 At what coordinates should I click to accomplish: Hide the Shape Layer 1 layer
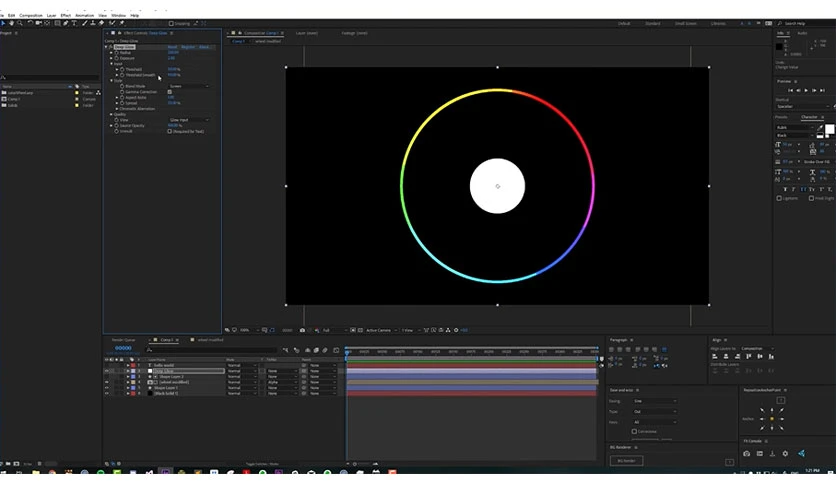pos(106,387)
